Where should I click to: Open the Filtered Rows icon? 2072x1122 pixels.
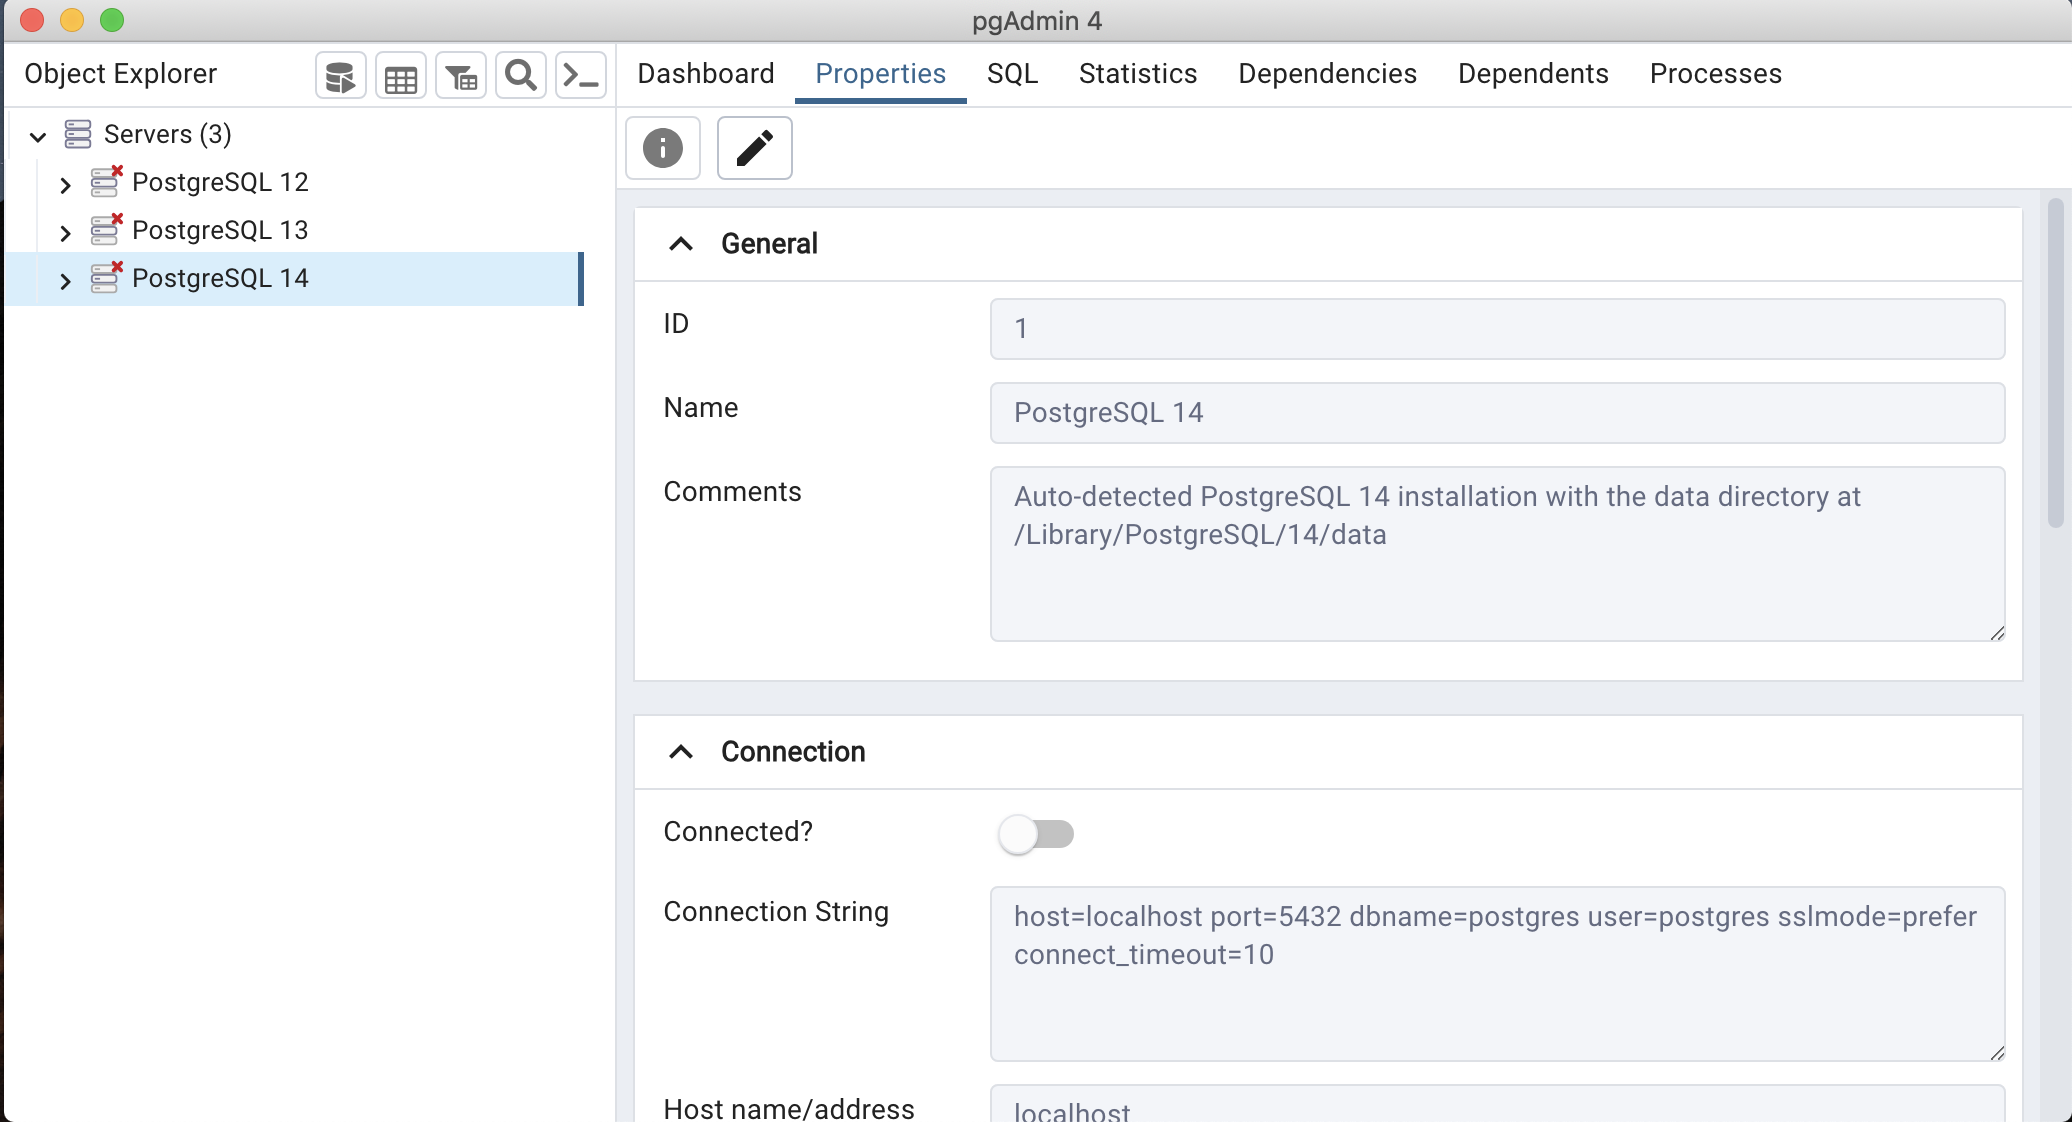click(461, 76)
